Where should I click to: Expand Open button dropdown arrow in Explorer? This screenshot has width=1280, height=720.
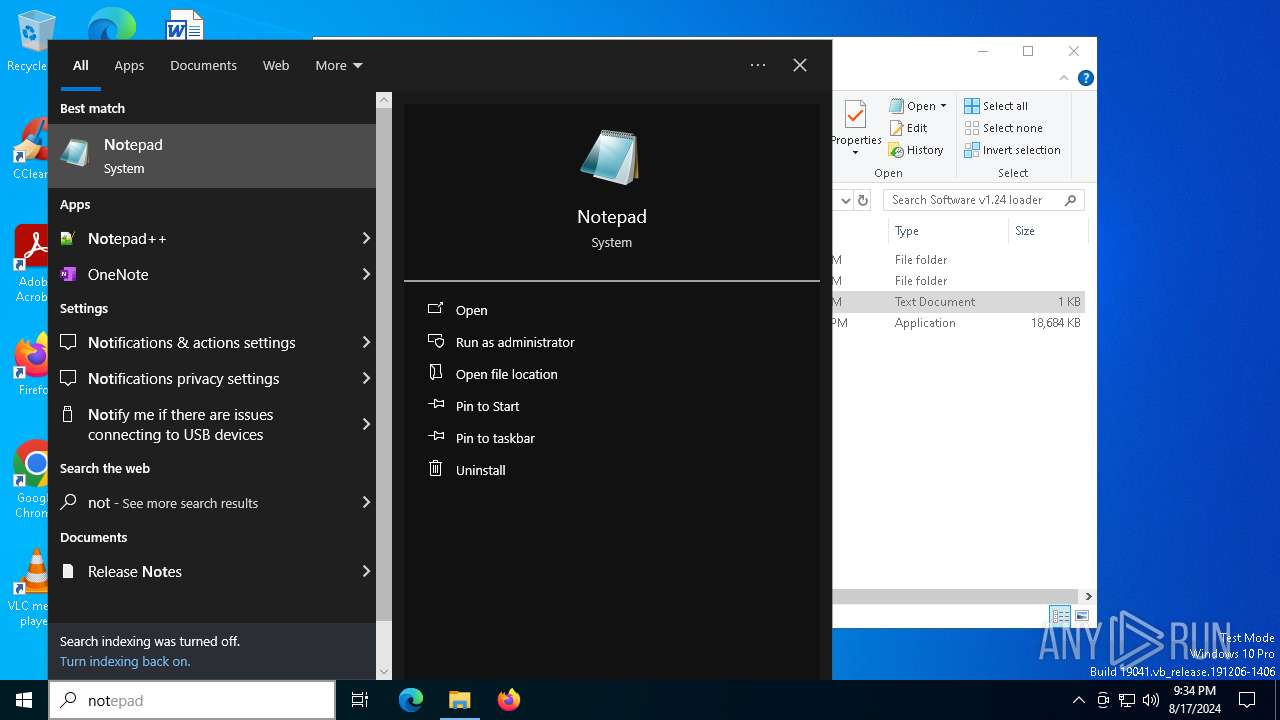[943, 105]
